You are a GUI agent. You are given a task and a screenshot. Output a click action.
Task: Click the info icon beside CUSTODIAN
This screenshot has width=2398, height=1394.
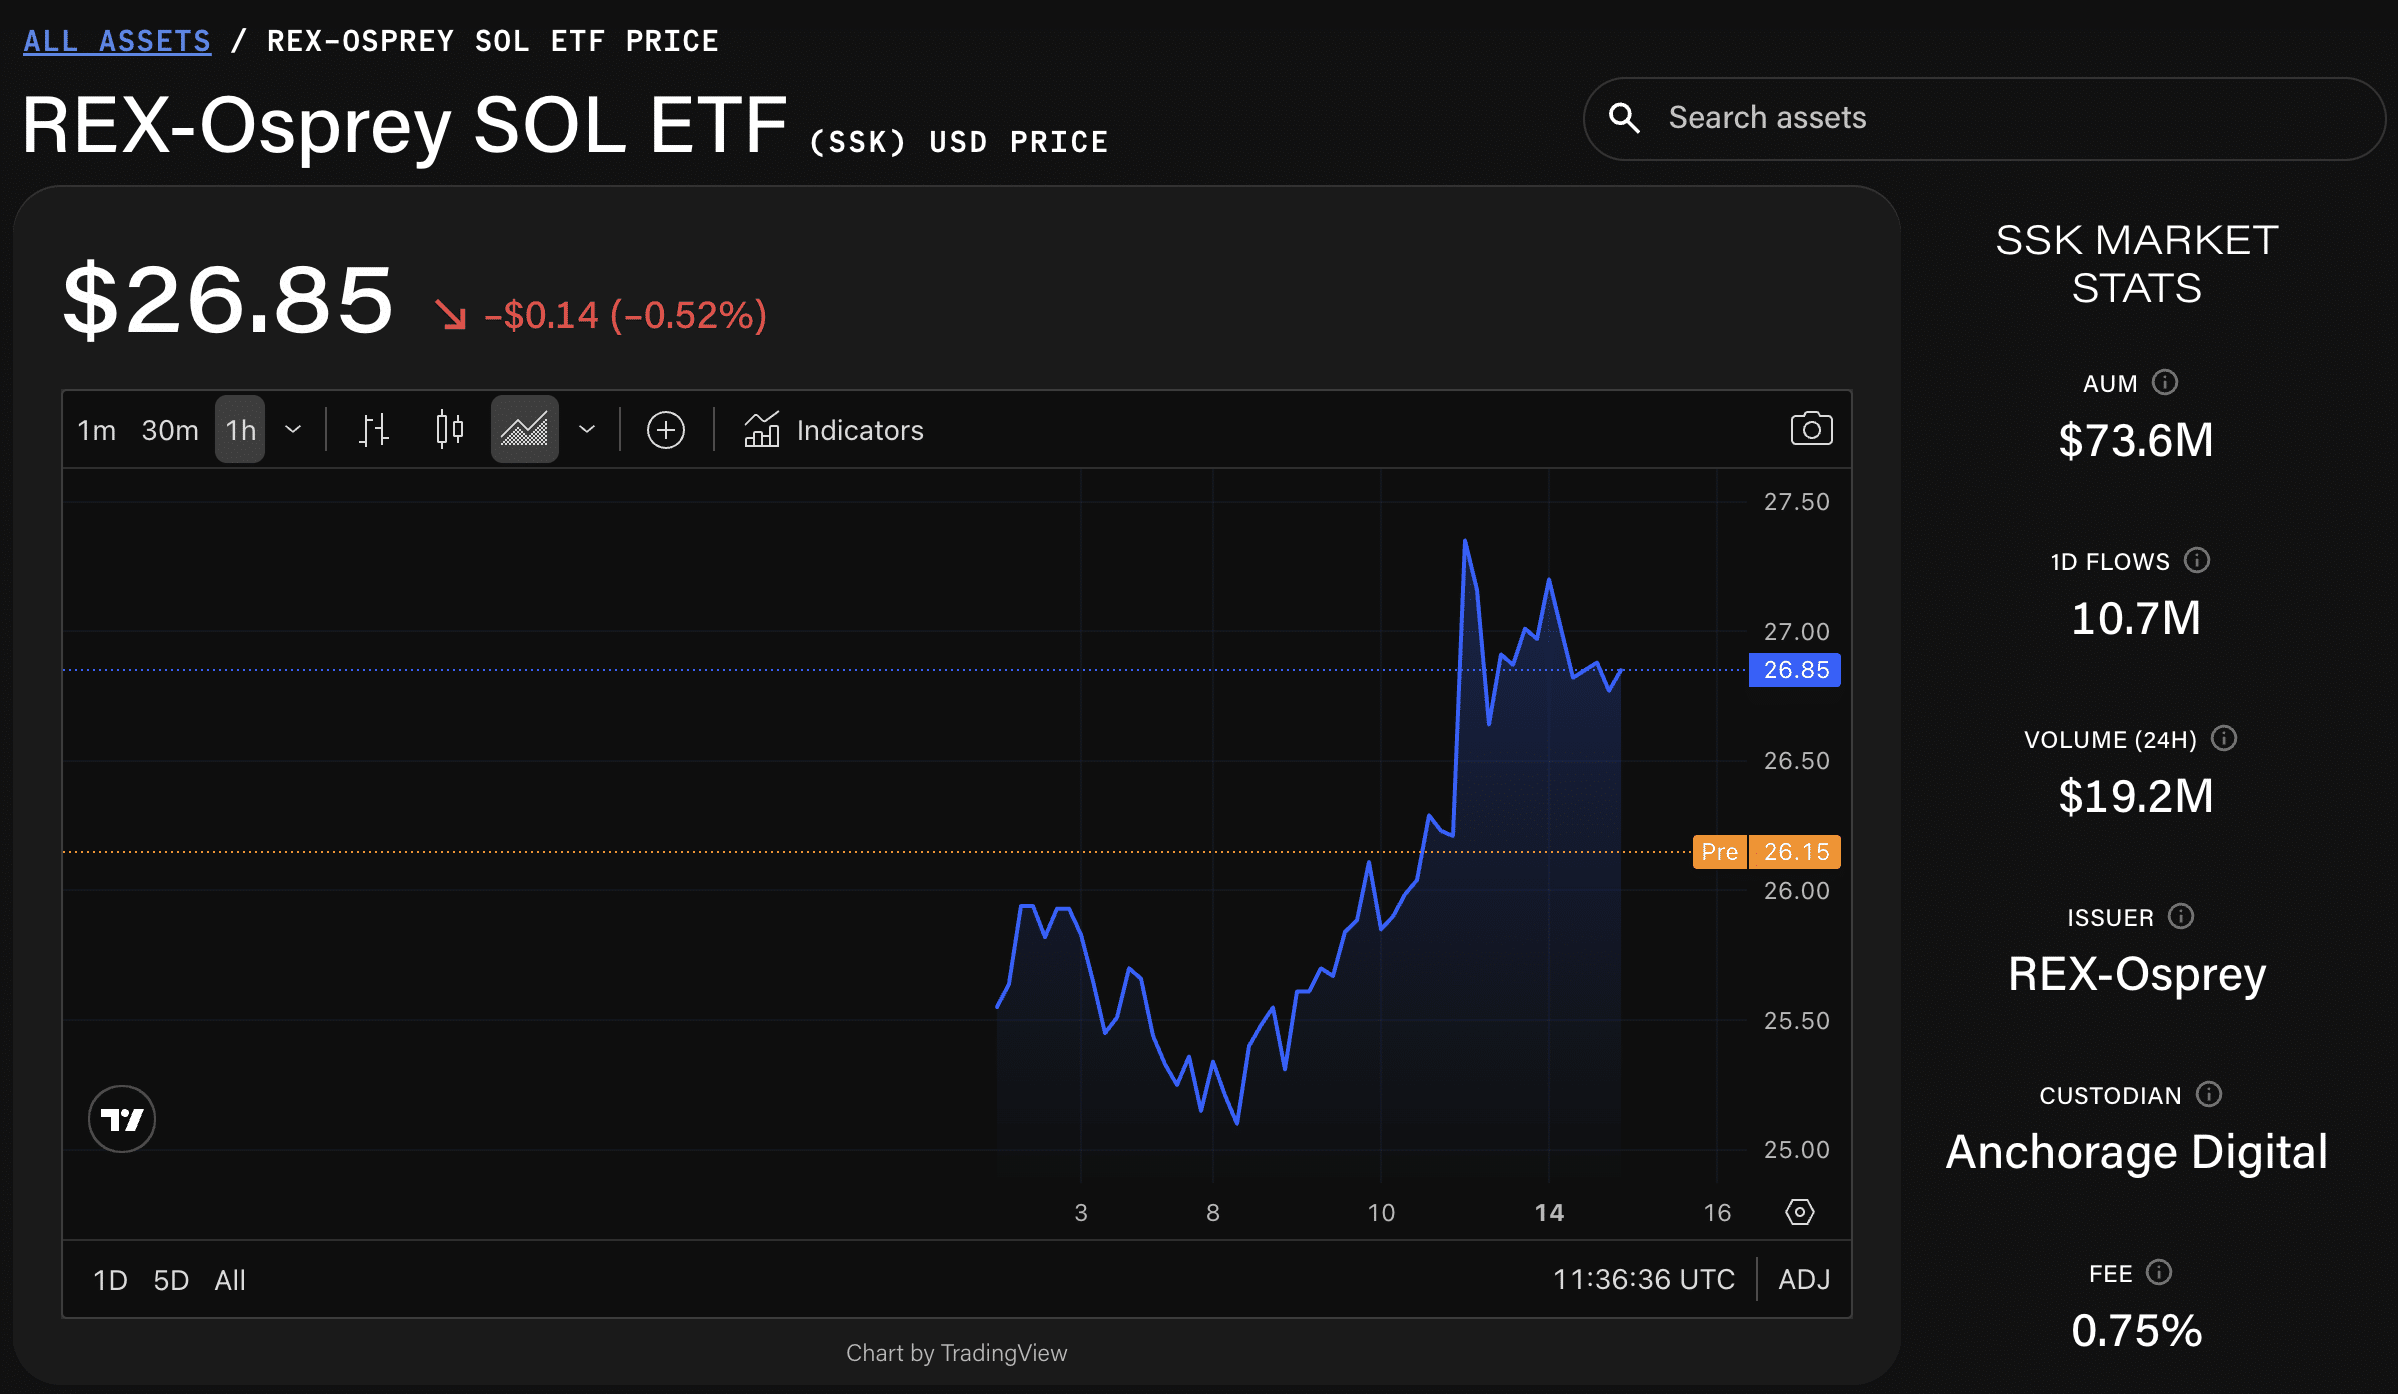(x=2209, y=1095)
